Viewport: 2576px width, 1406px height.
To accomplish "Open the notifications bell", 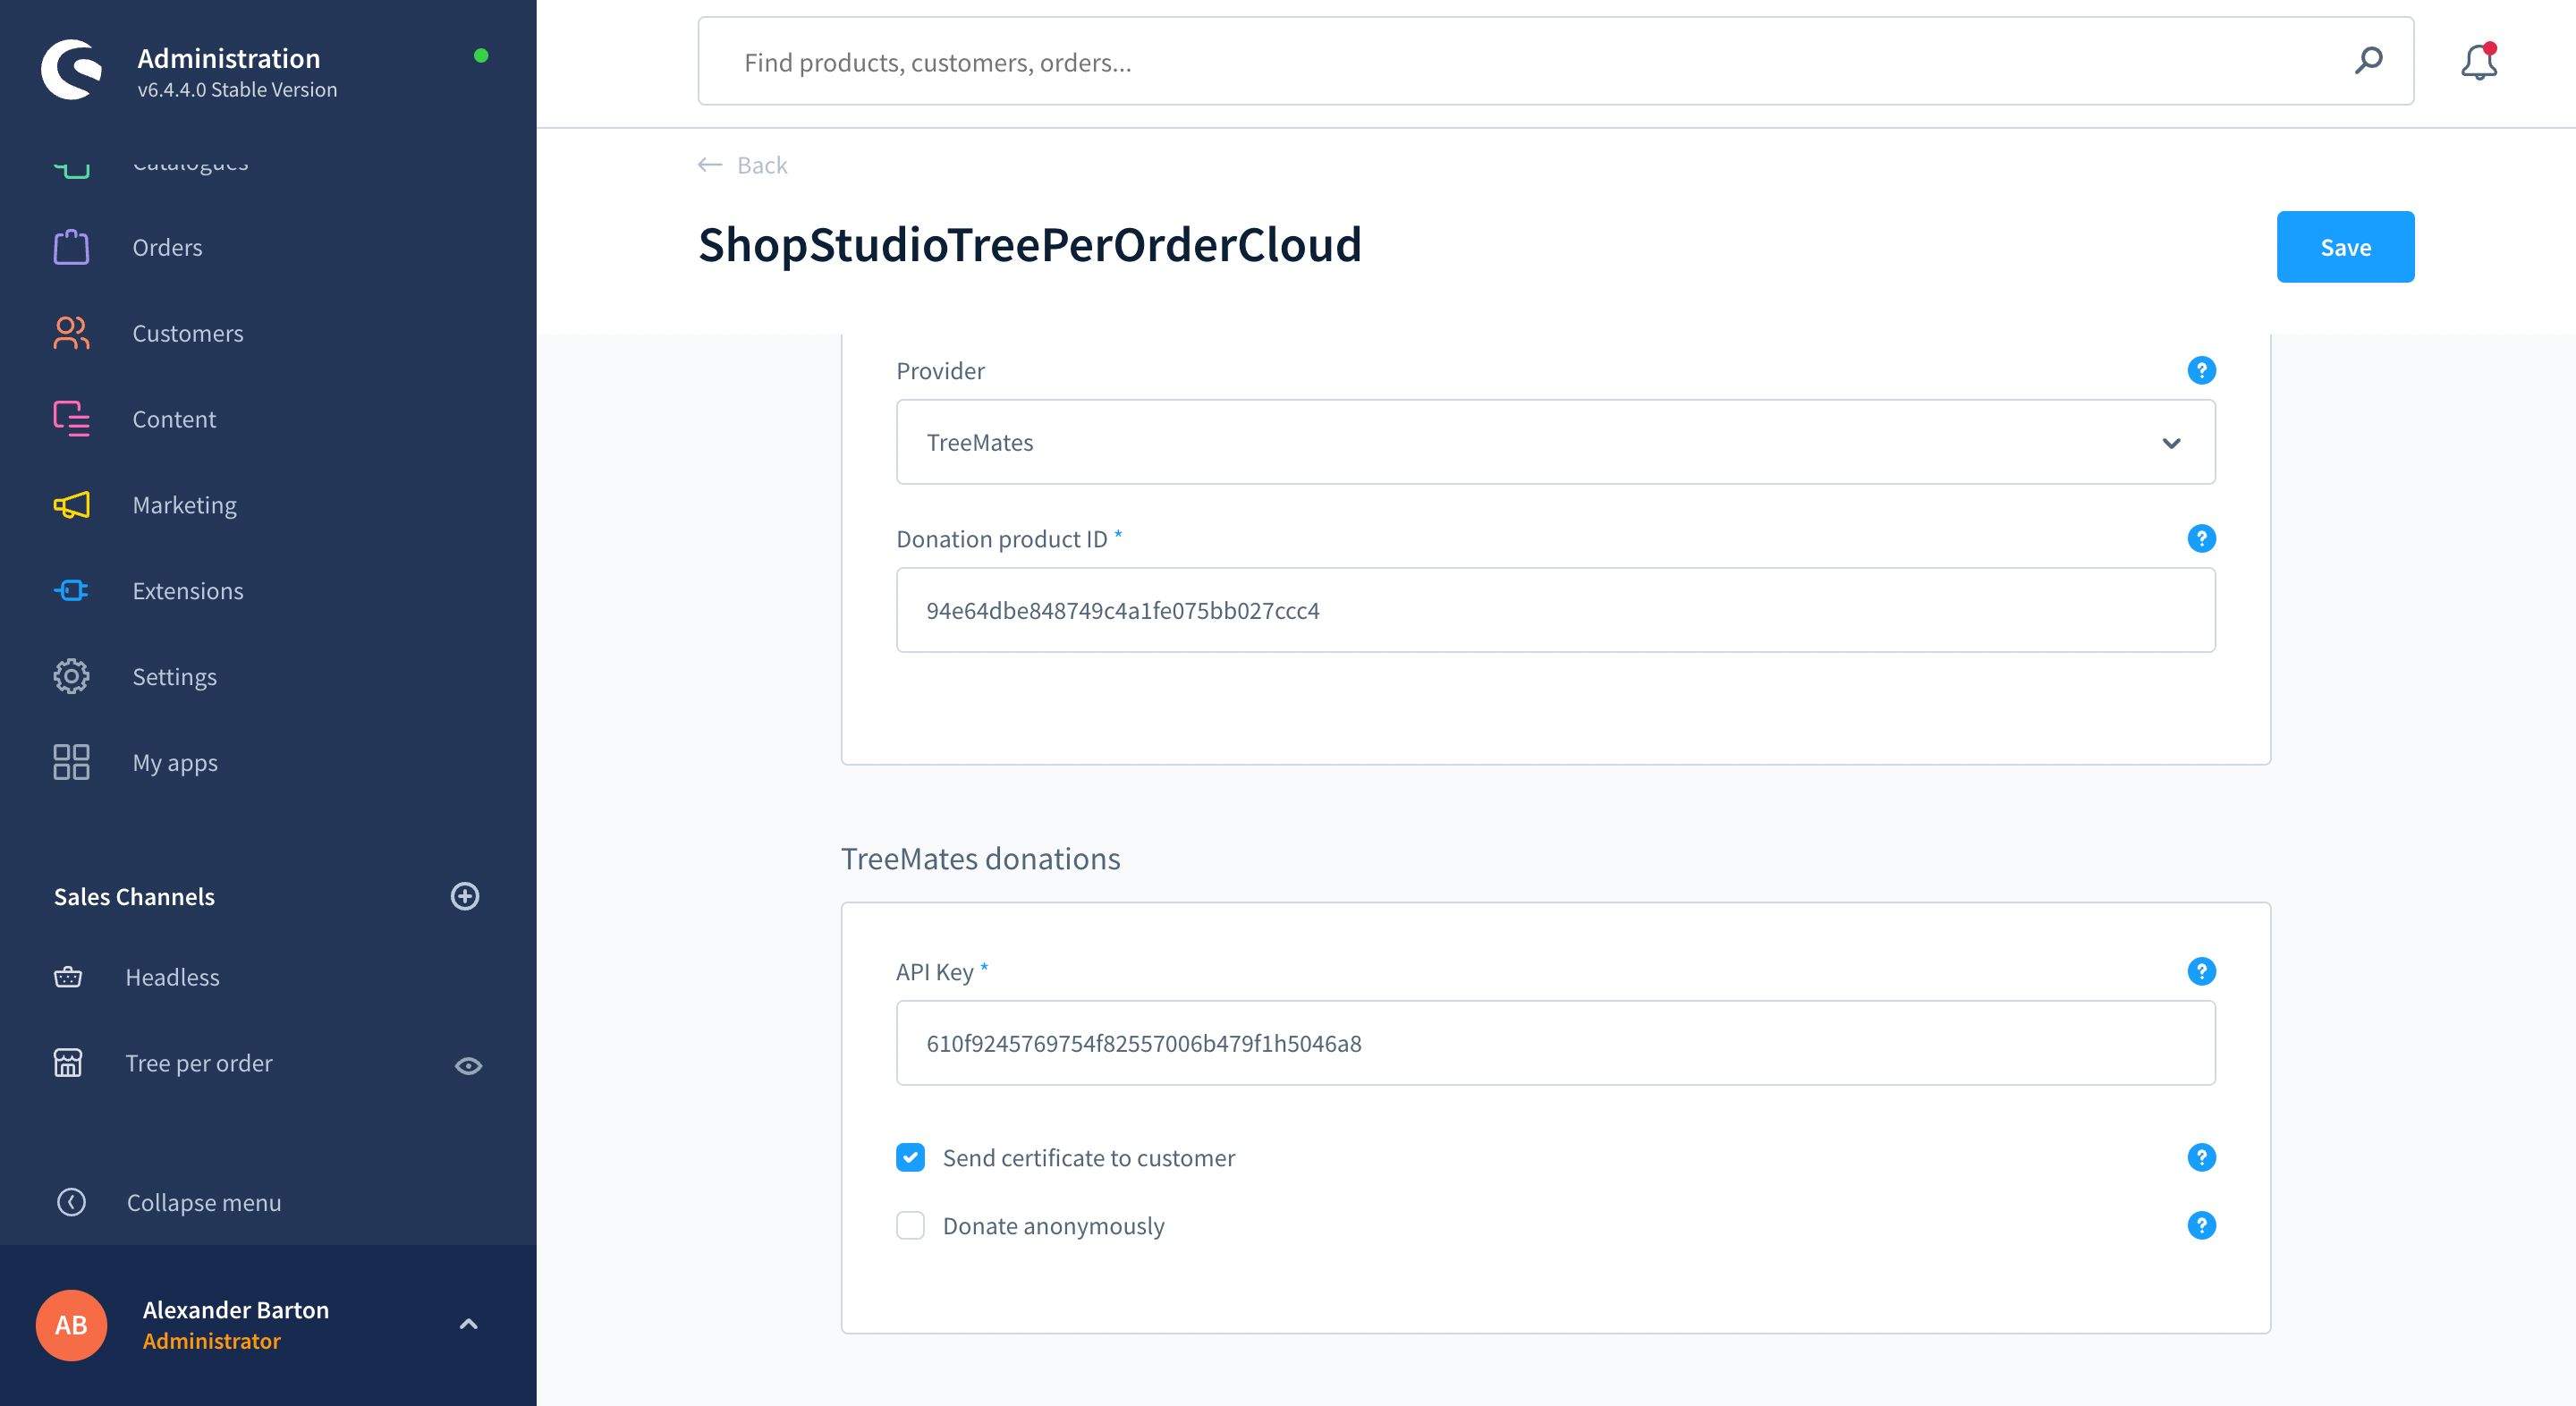I will (2479, 61).
